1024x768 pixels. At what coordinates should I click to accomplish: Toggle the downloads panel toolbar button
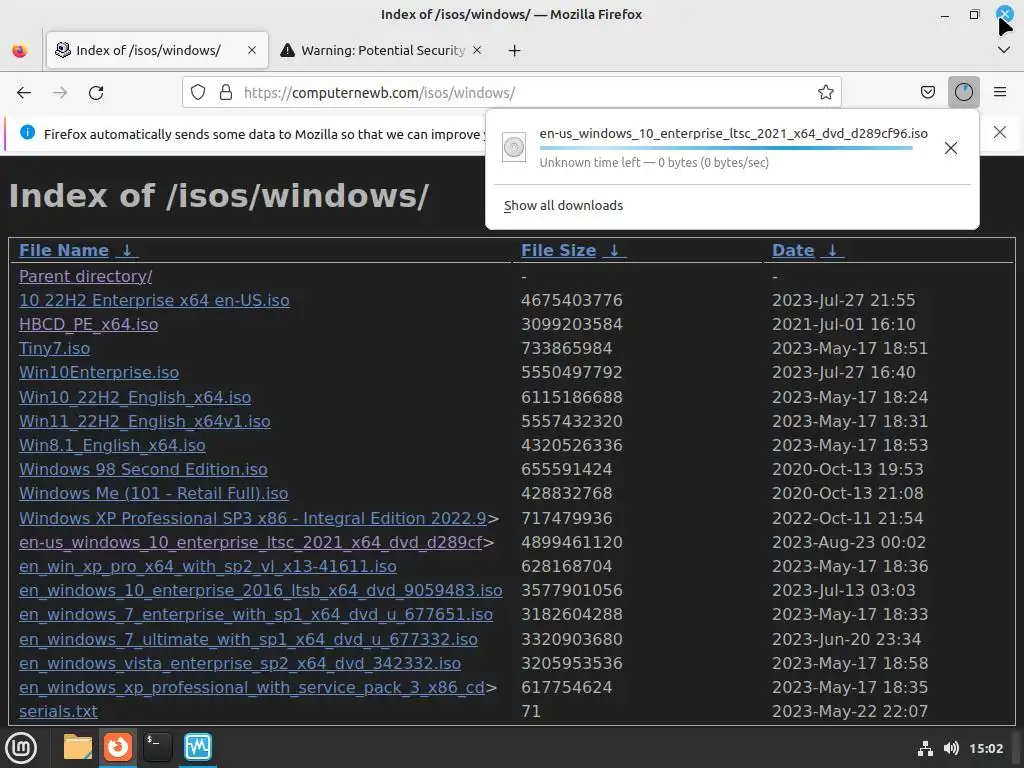pyautogui.click(x=963, y=93)
